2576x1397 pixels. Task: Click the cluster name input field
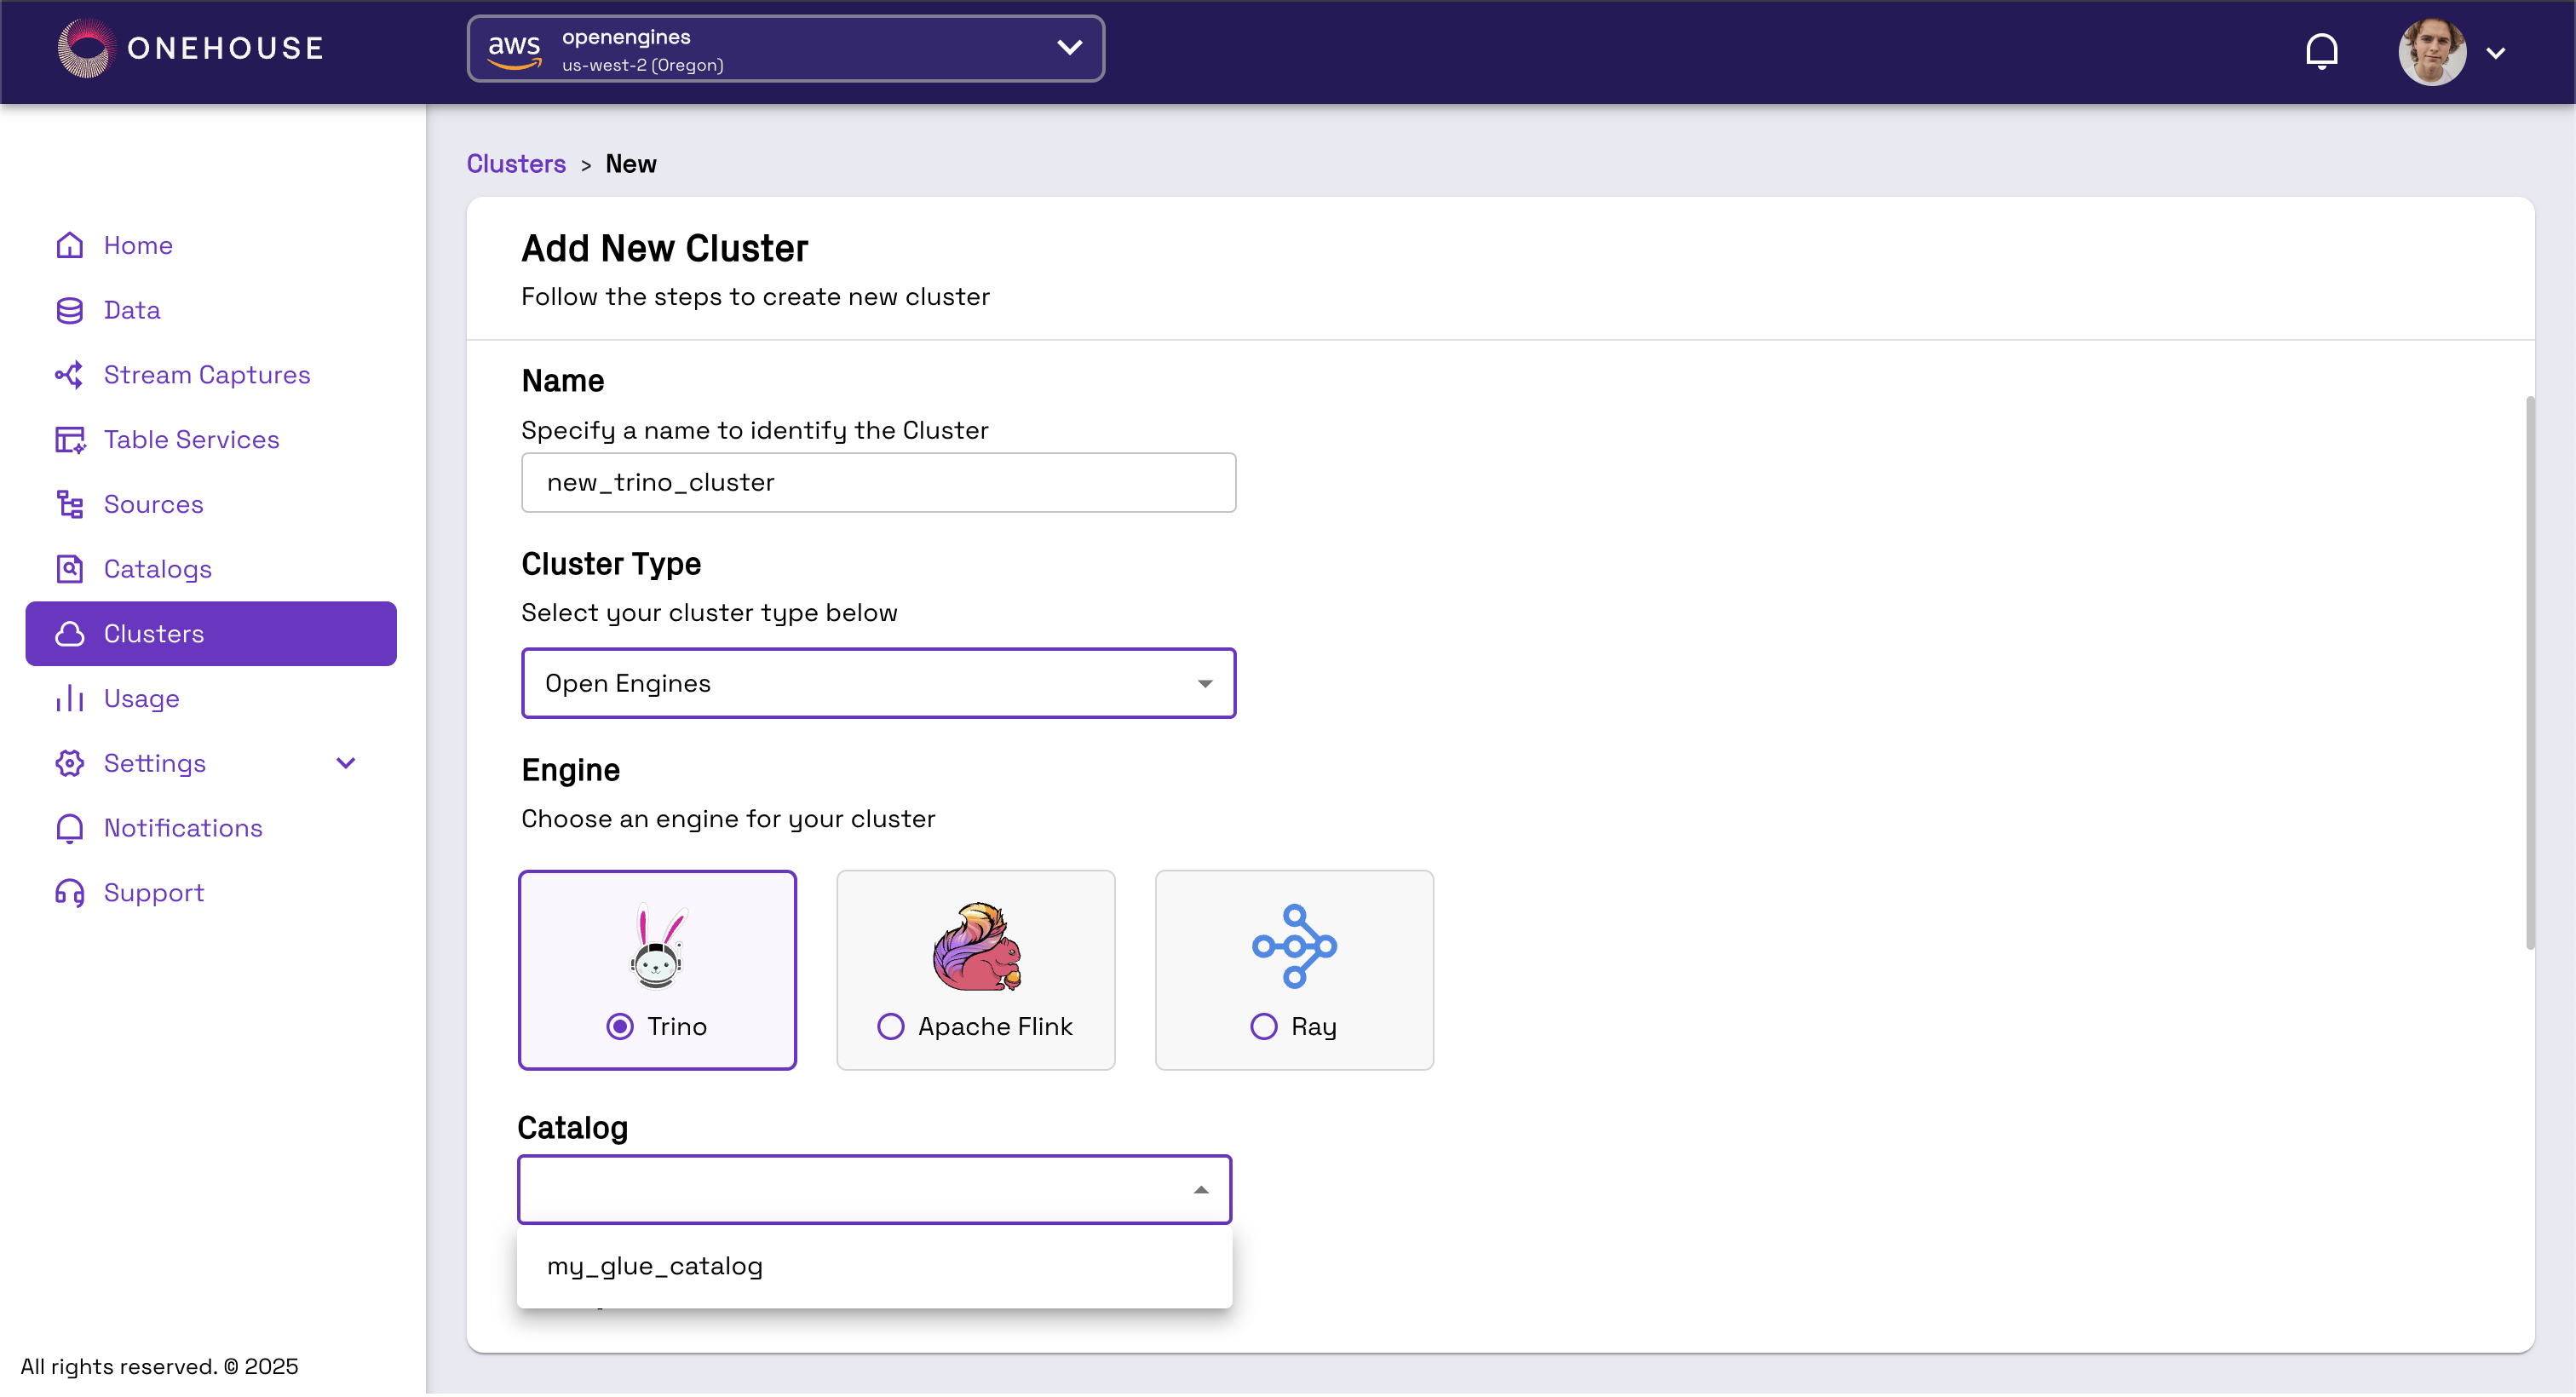878,483
